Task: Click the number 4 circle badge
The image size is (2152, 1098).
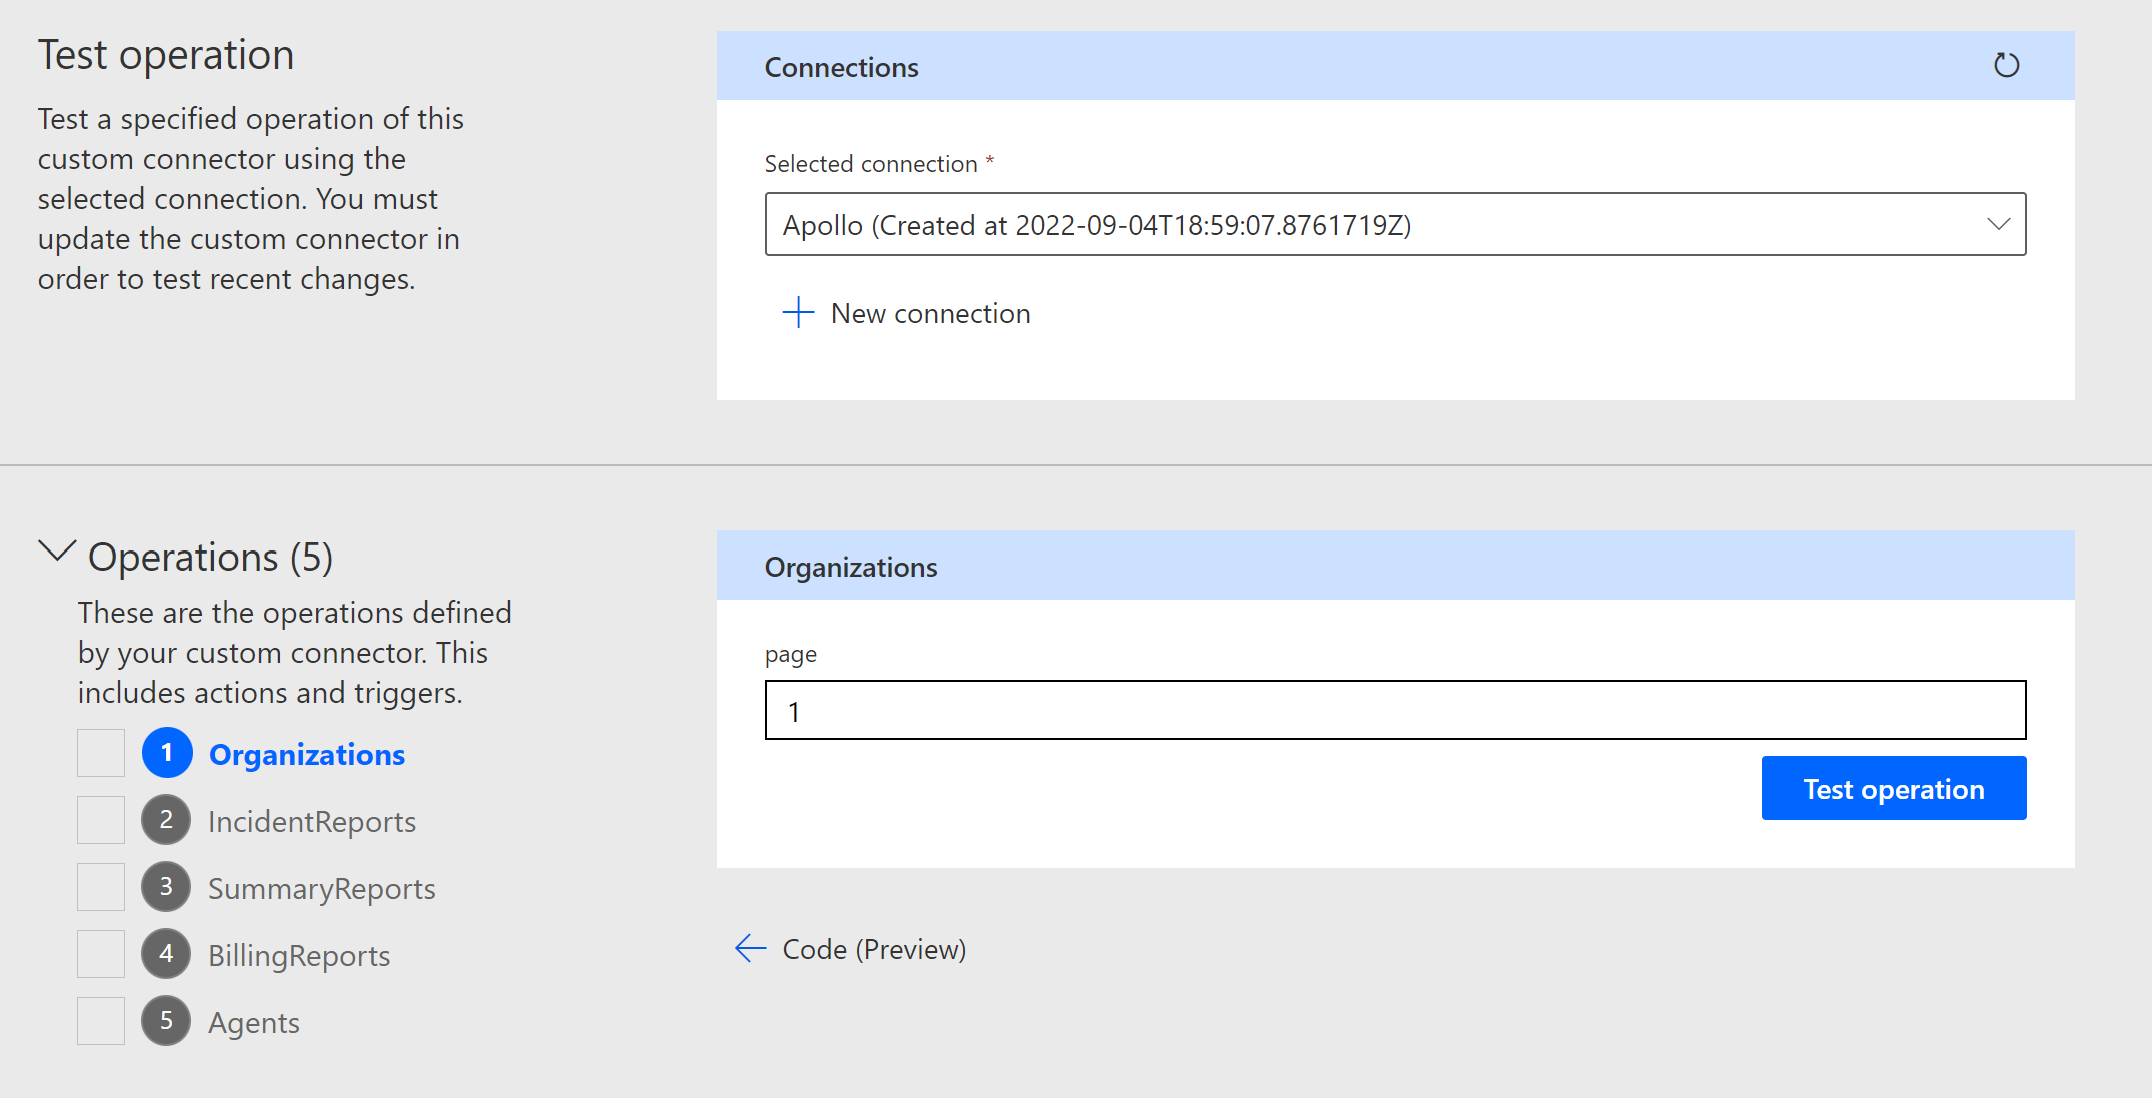Action: (x=166, y=954)
